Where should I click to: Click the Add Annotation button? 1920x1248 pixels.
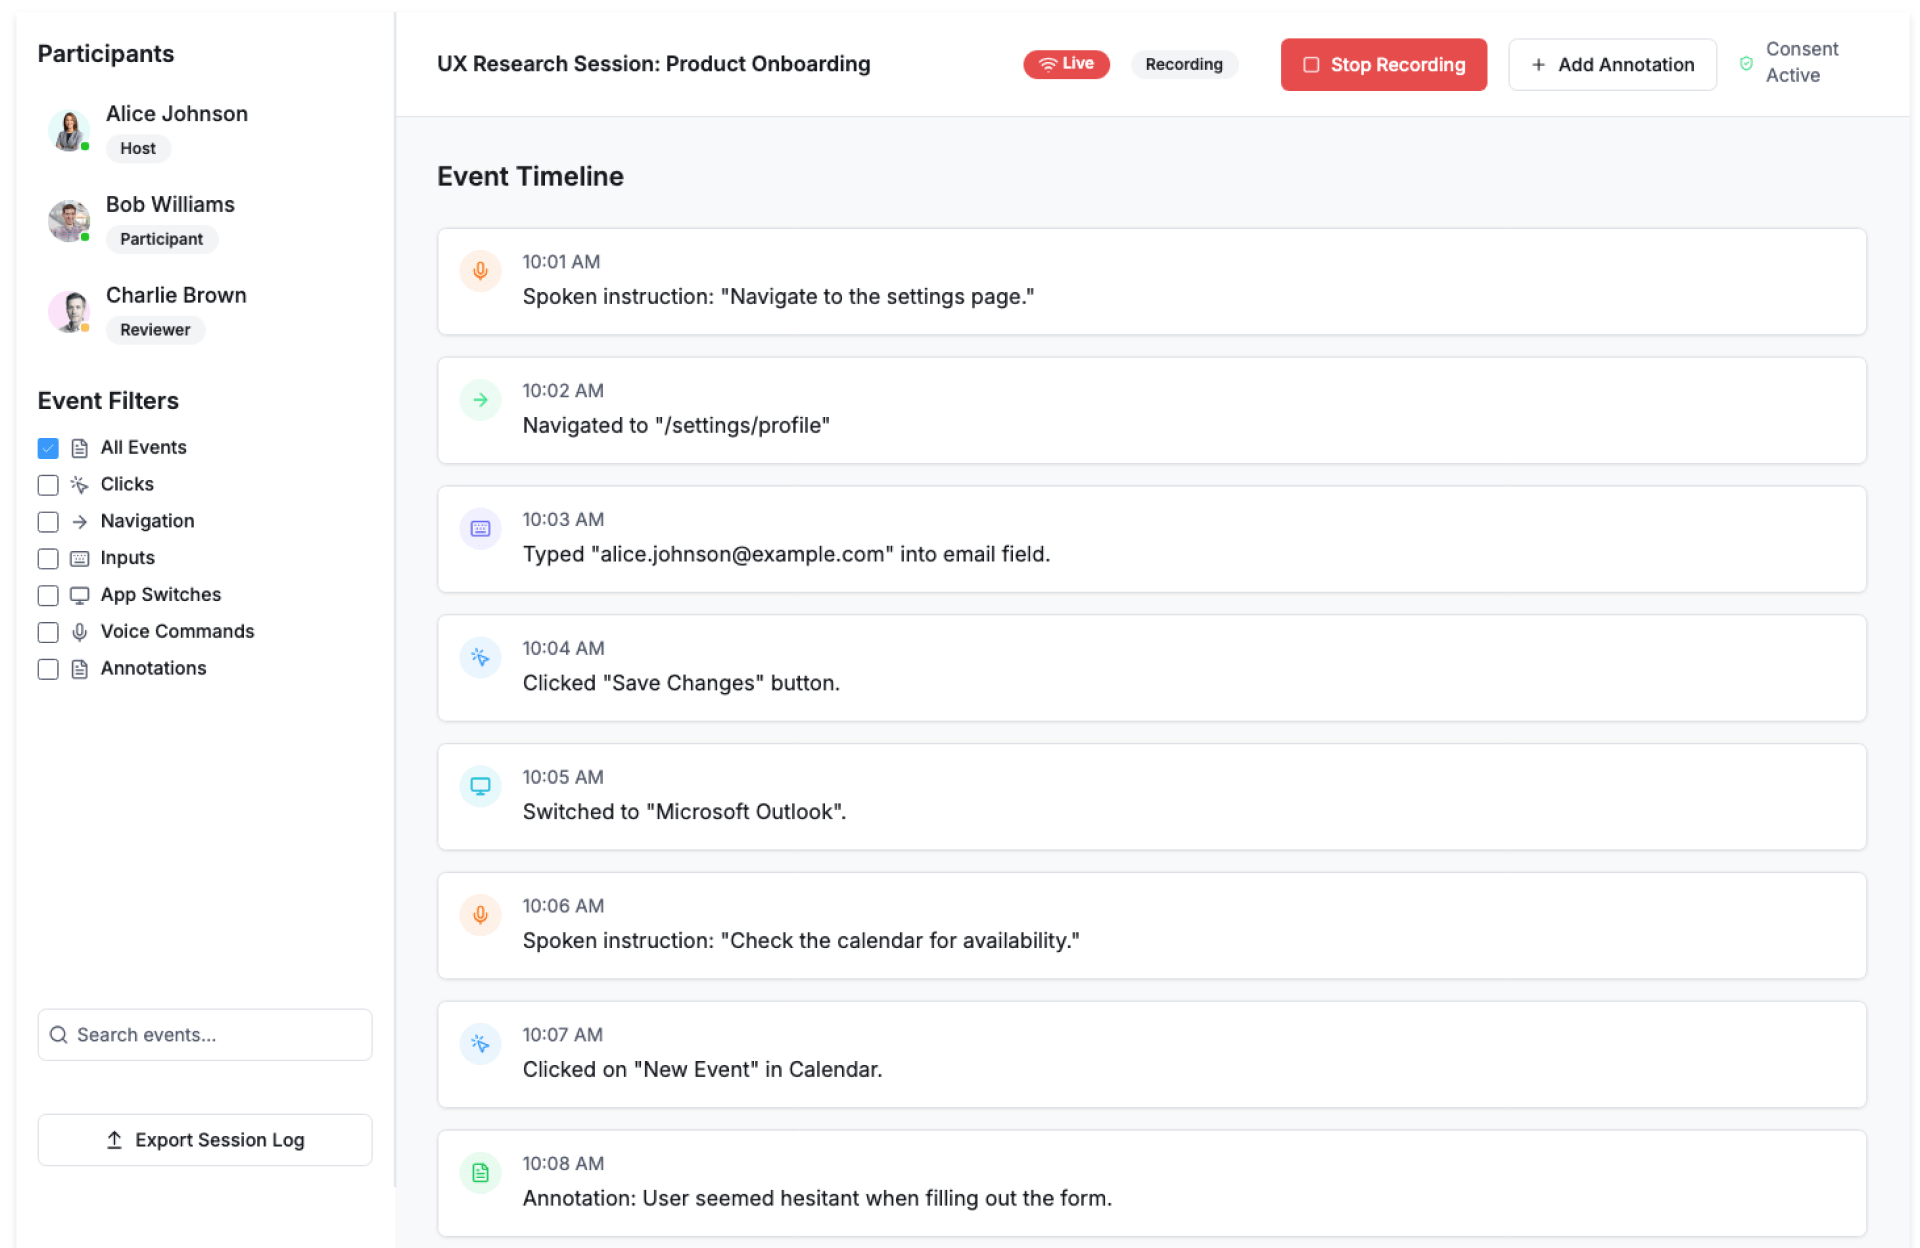click(x=1612, y=65)
